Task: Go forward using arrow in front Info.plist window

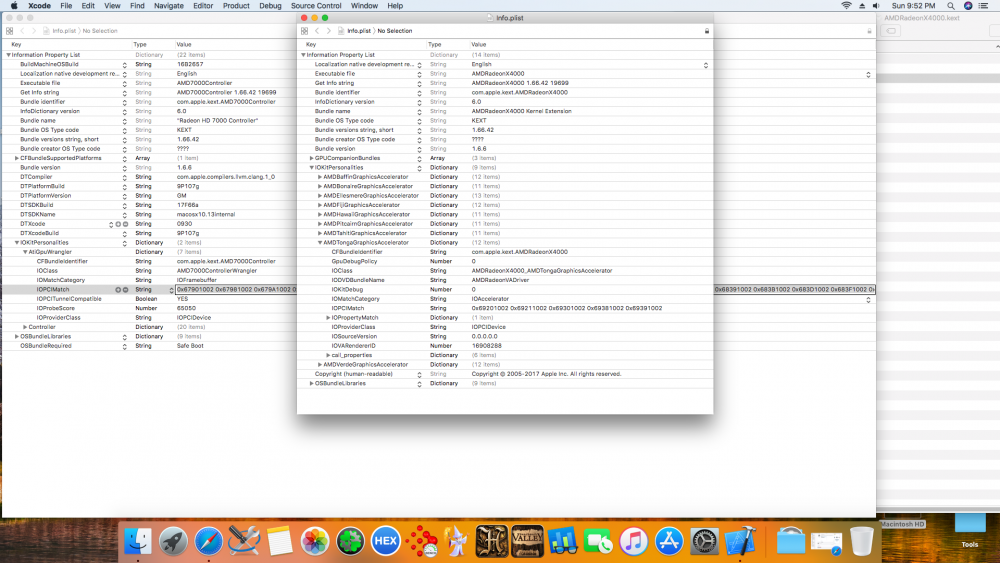Action: (x=328, y=31)
